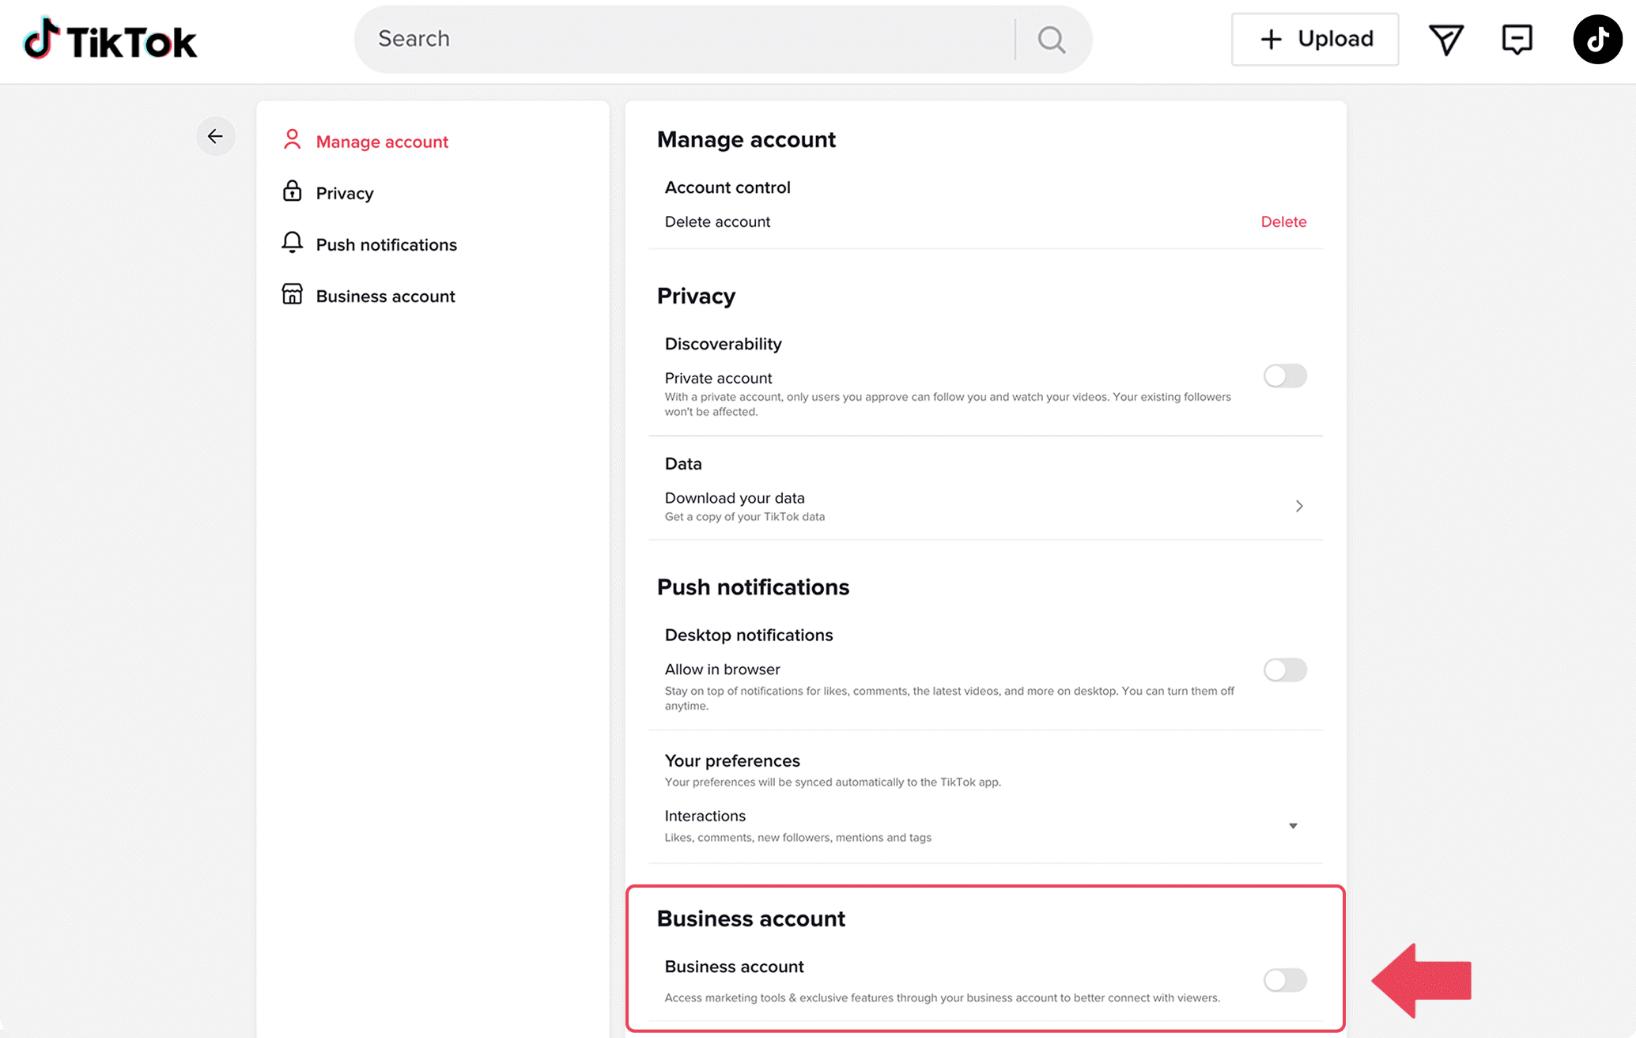The height and width of the screenshot is (1038, 1636).
Task: Click the Your preferences heading
Action: 732,761
